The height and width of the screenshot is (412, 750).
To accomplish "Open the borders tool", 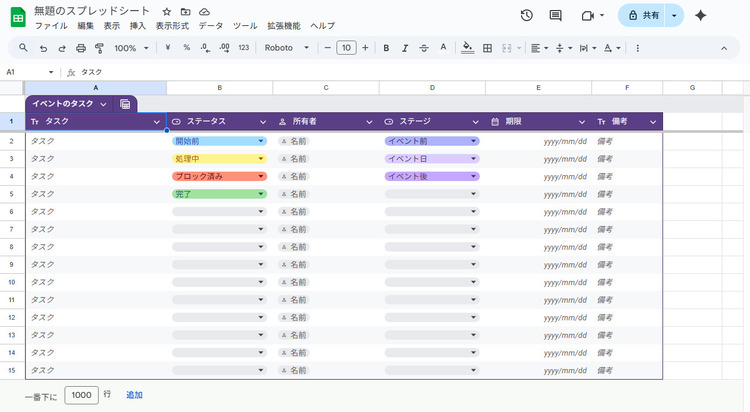I will (x=487, y=48).
